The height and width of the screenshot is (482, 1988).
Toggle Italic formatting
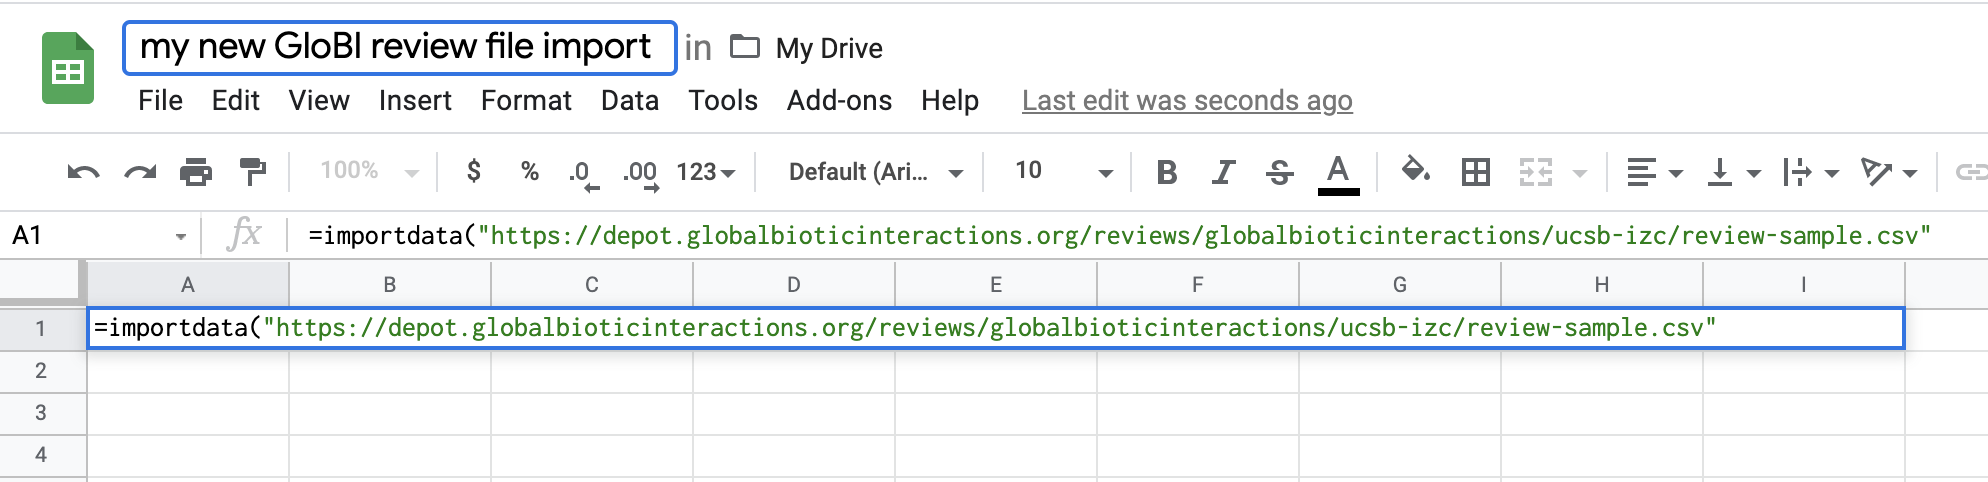coord(1222,173)
